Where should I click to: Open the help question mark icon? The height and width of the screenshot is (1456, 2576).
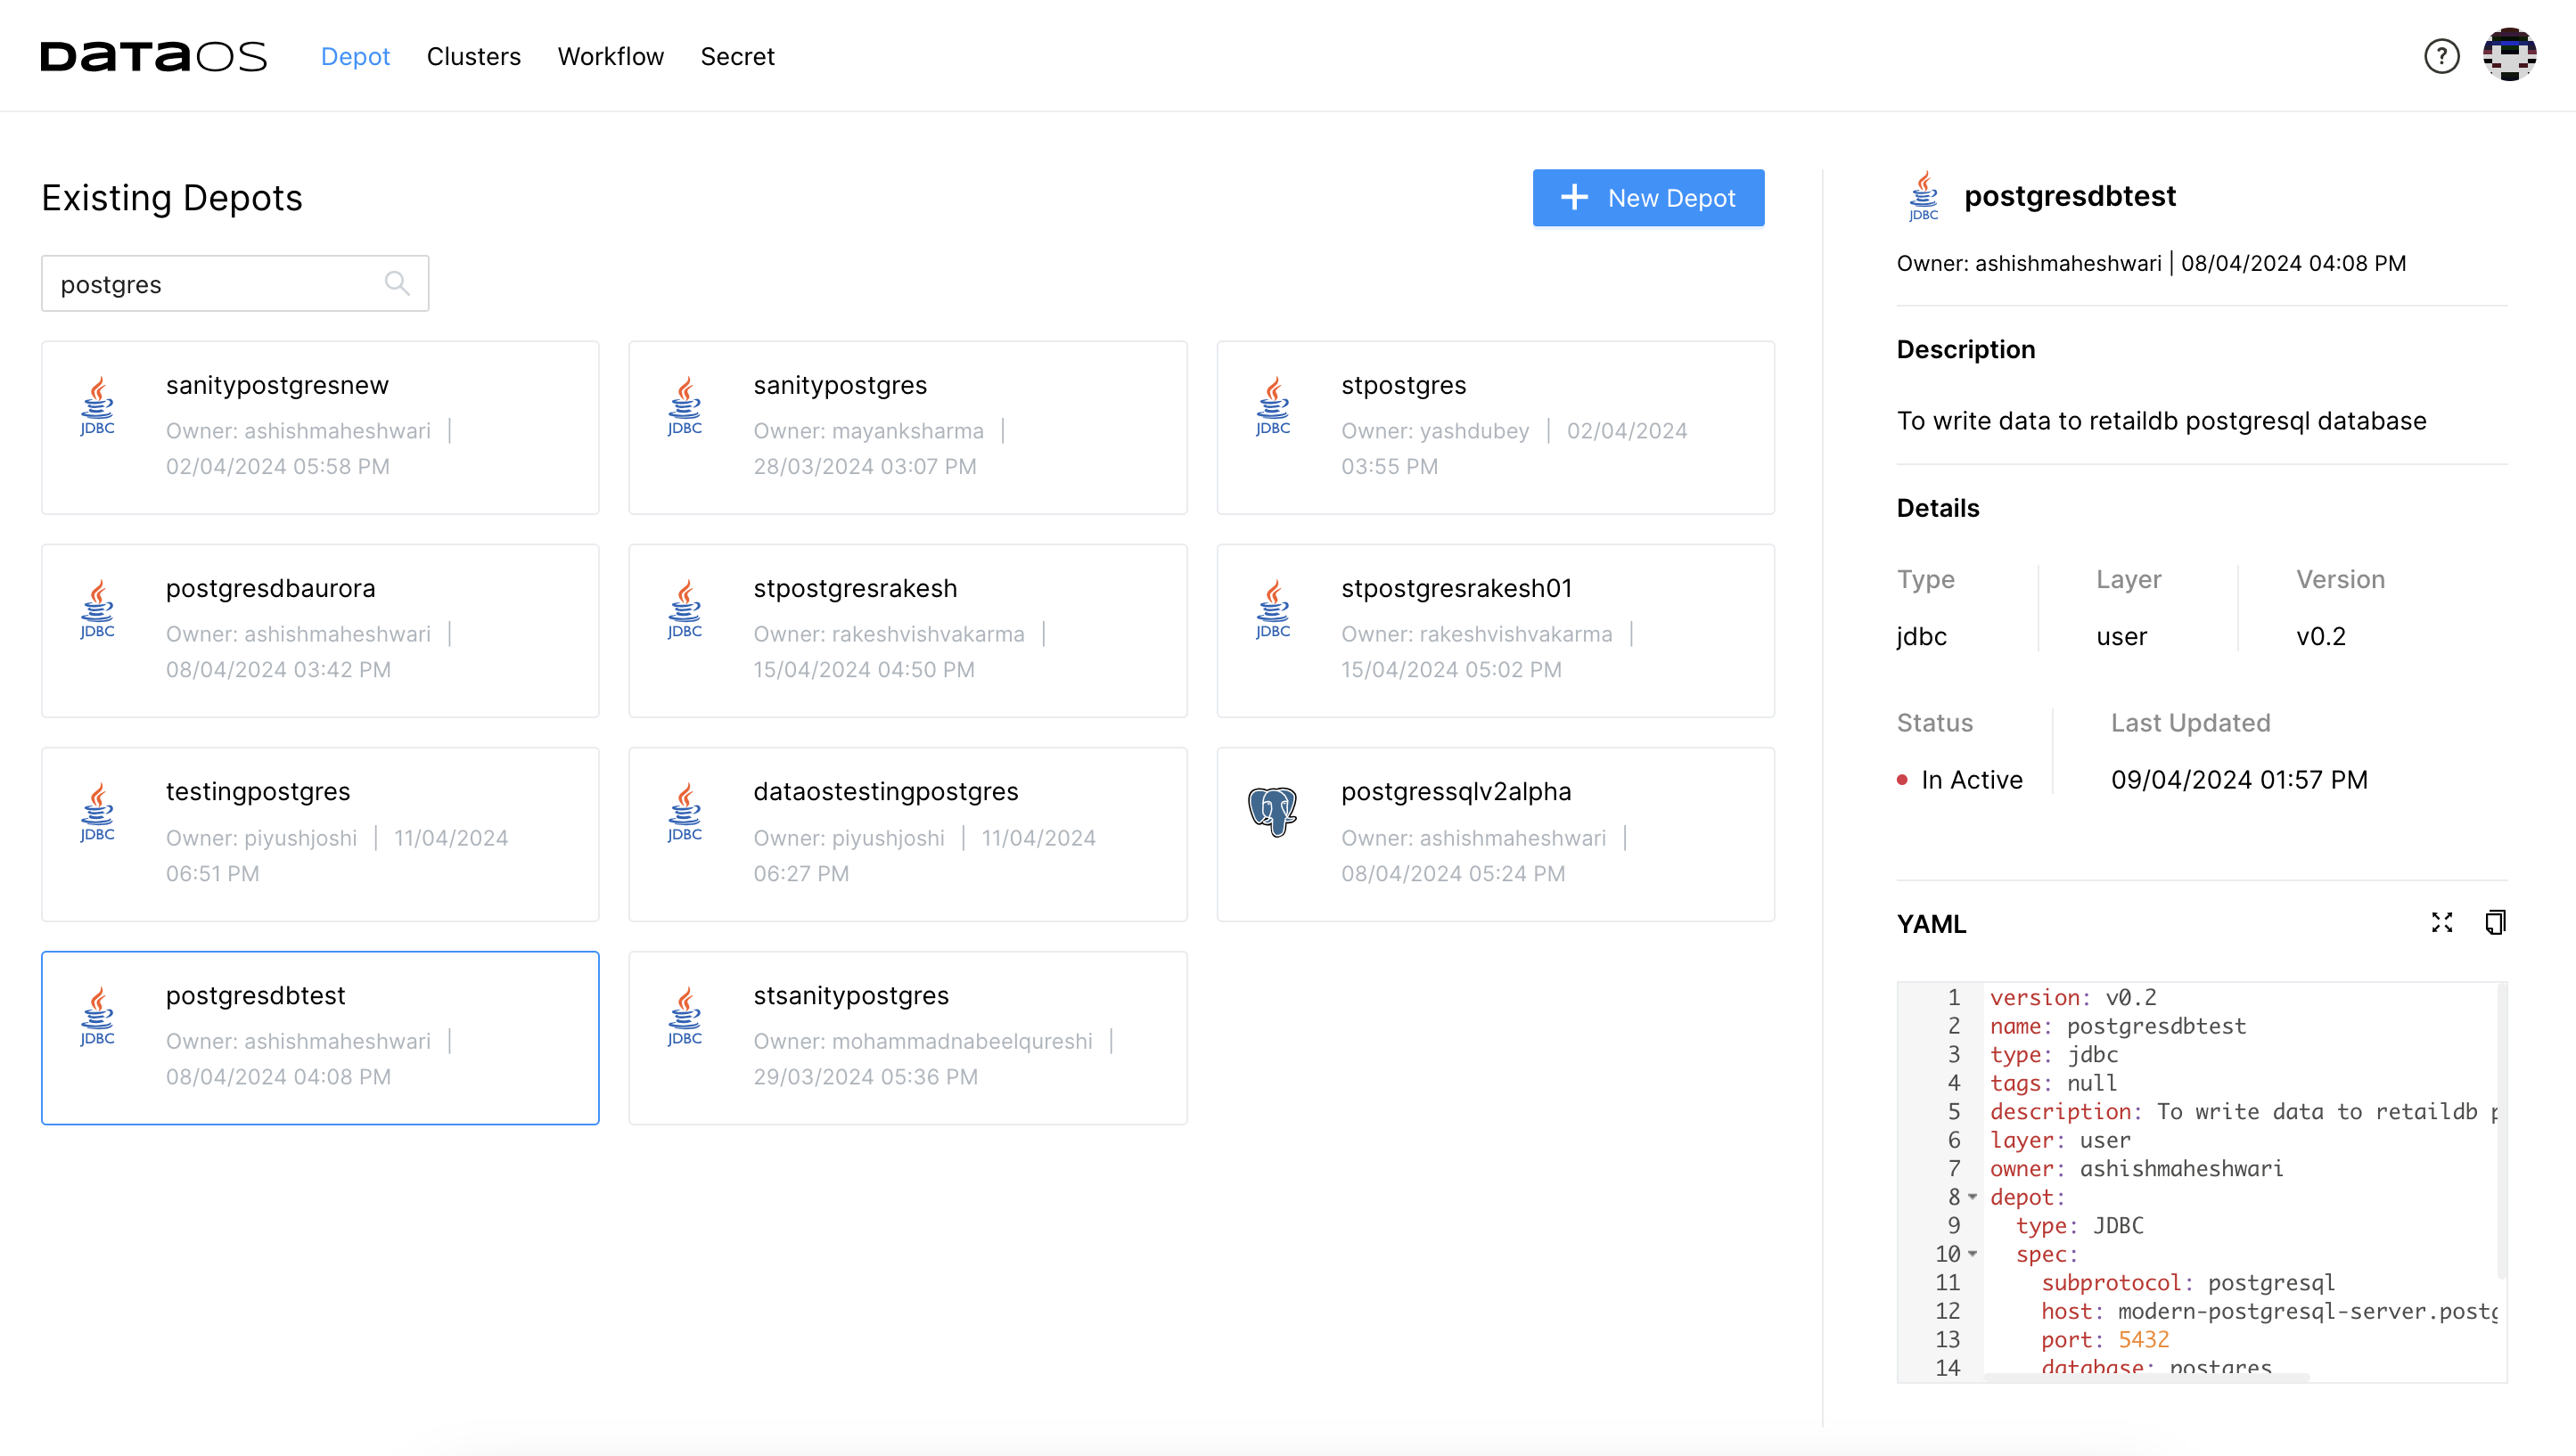[2441, 56]
